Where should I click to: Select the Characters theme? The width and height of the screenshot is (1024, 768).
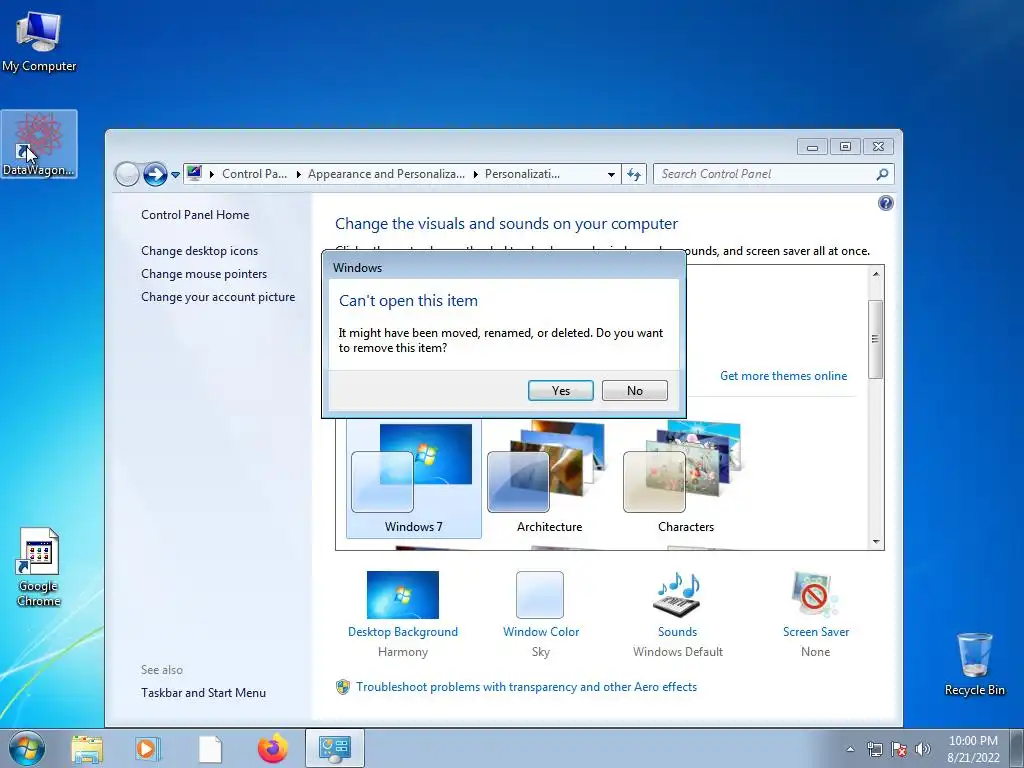[686, 478]
